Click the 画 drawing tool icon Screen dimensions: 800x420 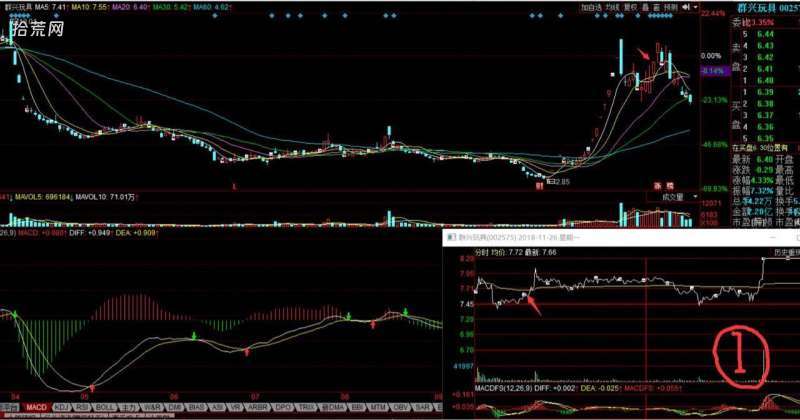coord(656,8)
